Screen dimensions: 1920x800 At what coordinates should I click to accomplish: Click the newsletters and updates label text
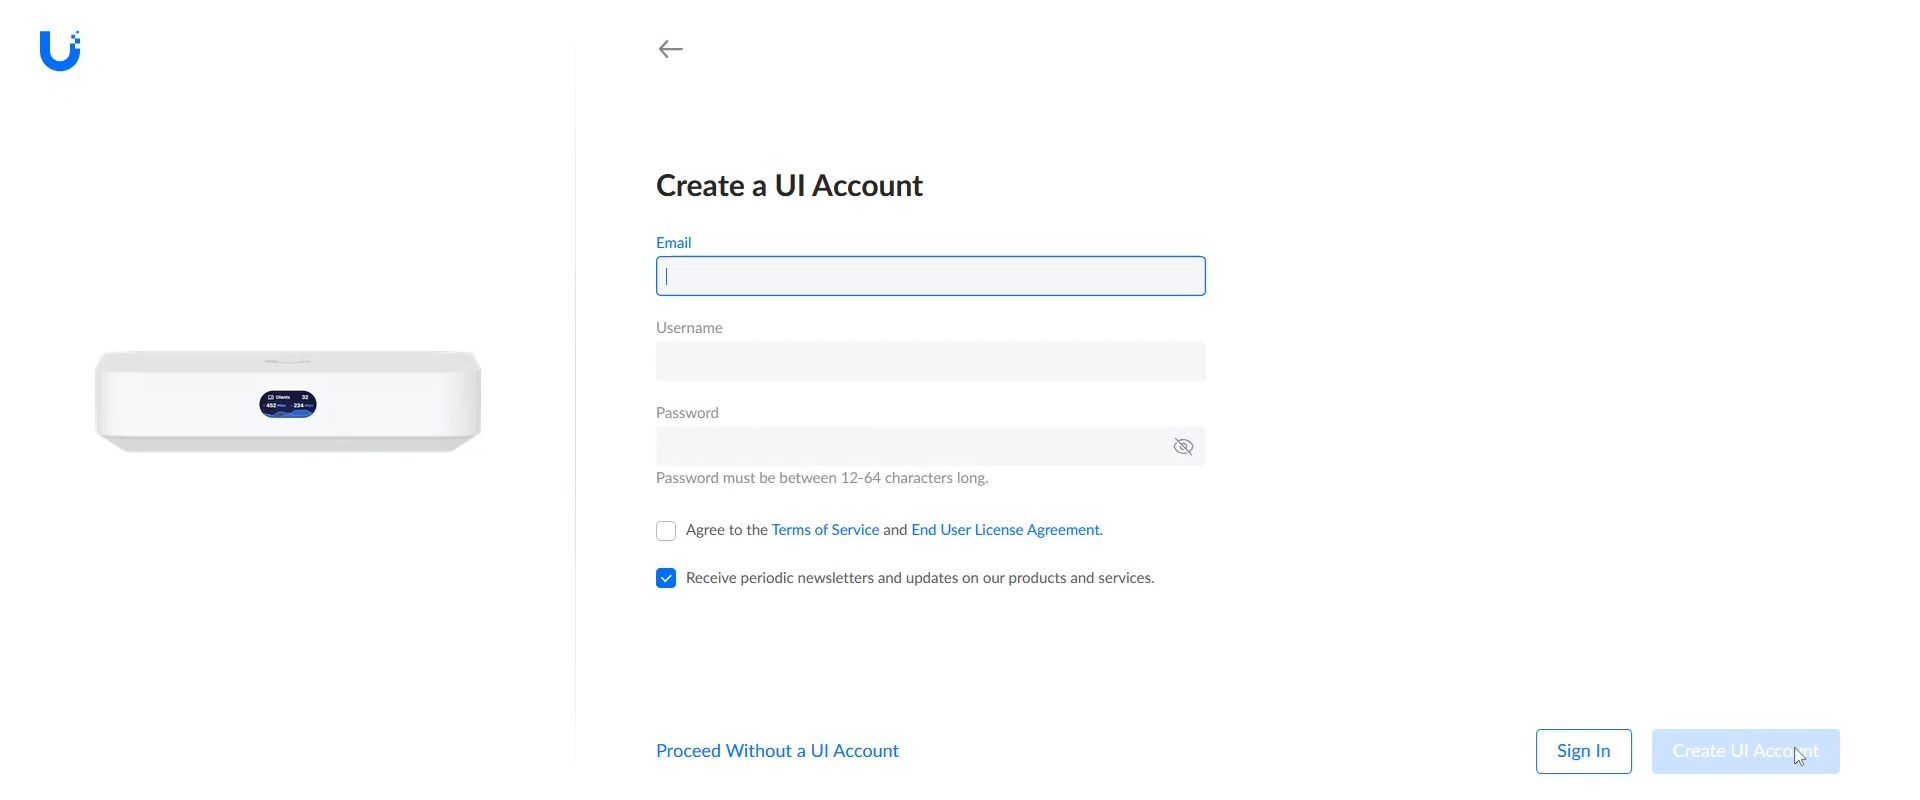point(920,578)
